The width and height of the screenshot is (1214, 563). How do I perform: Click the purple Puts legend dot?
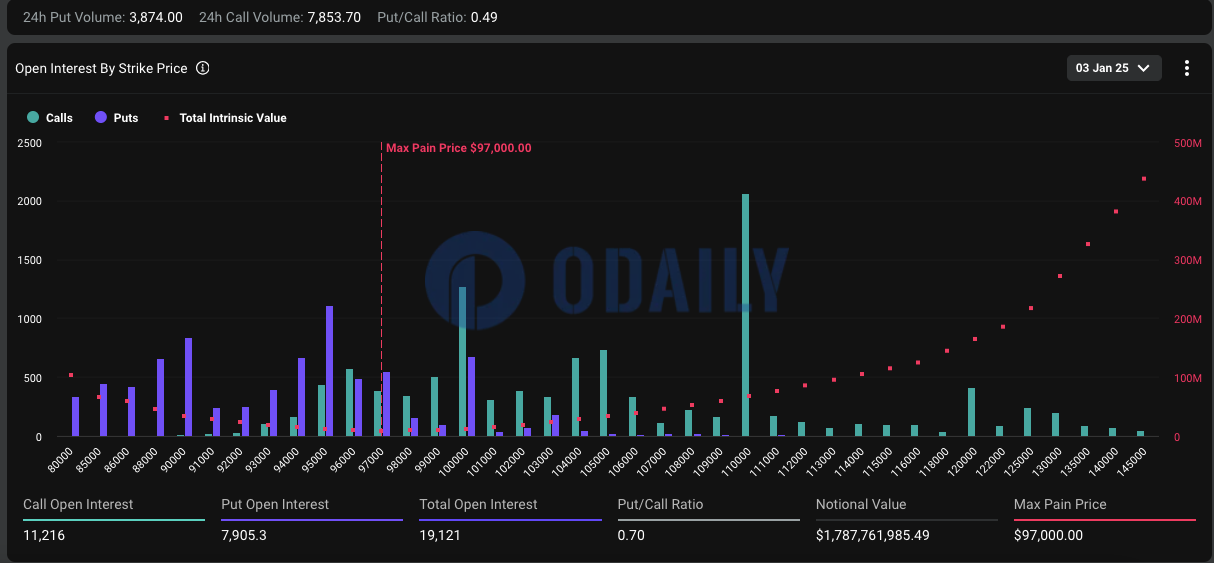(x=101, y=118)
